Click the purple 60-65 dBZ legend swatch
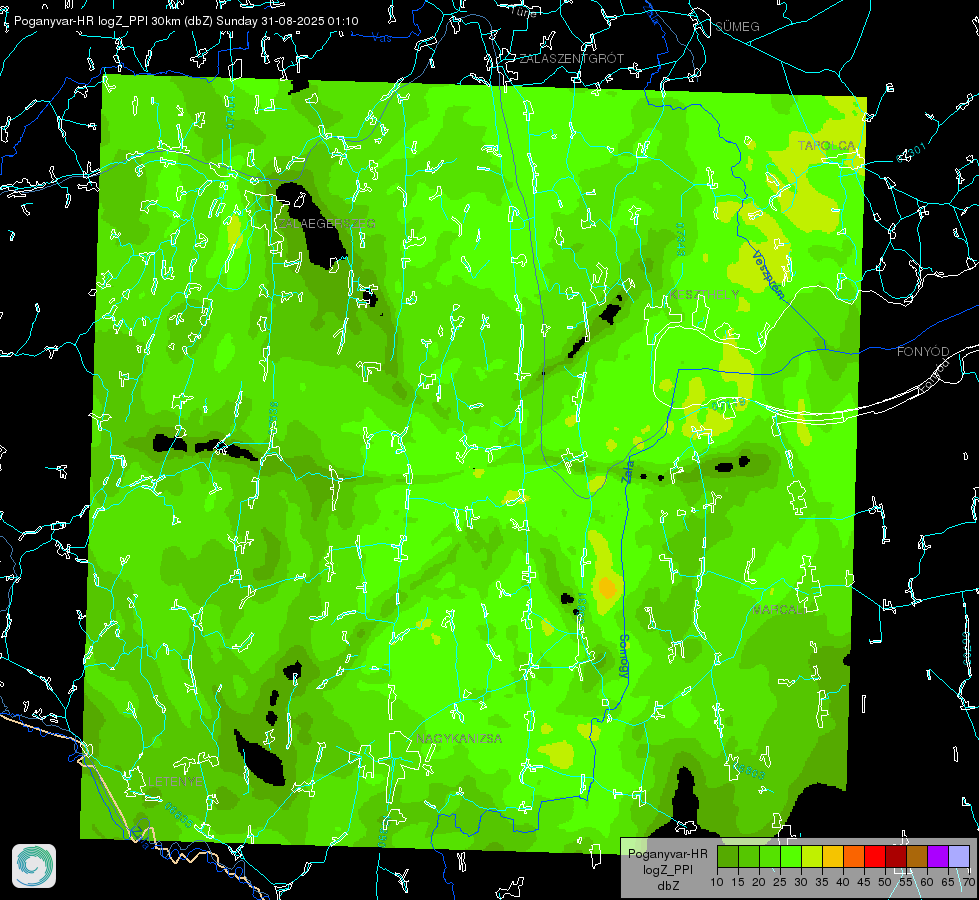 coord(938,856)
